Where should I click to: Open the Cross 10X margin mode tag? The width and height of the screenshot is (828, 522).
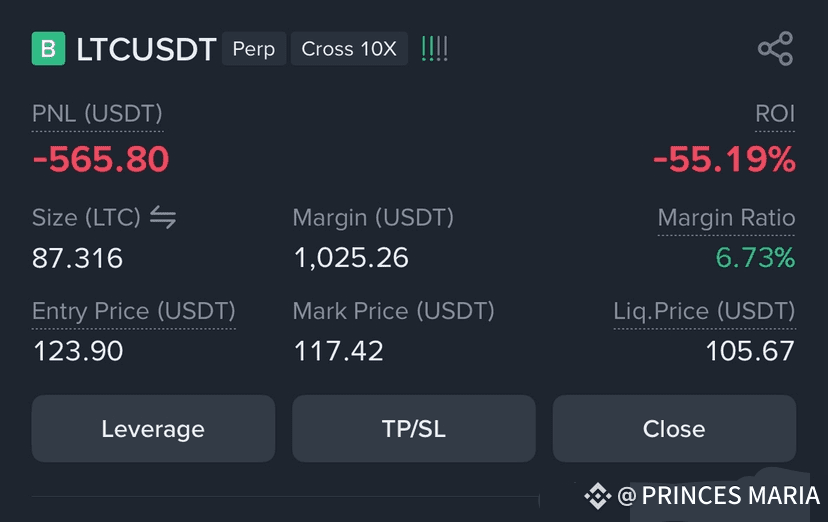click(x=349, y=49)
